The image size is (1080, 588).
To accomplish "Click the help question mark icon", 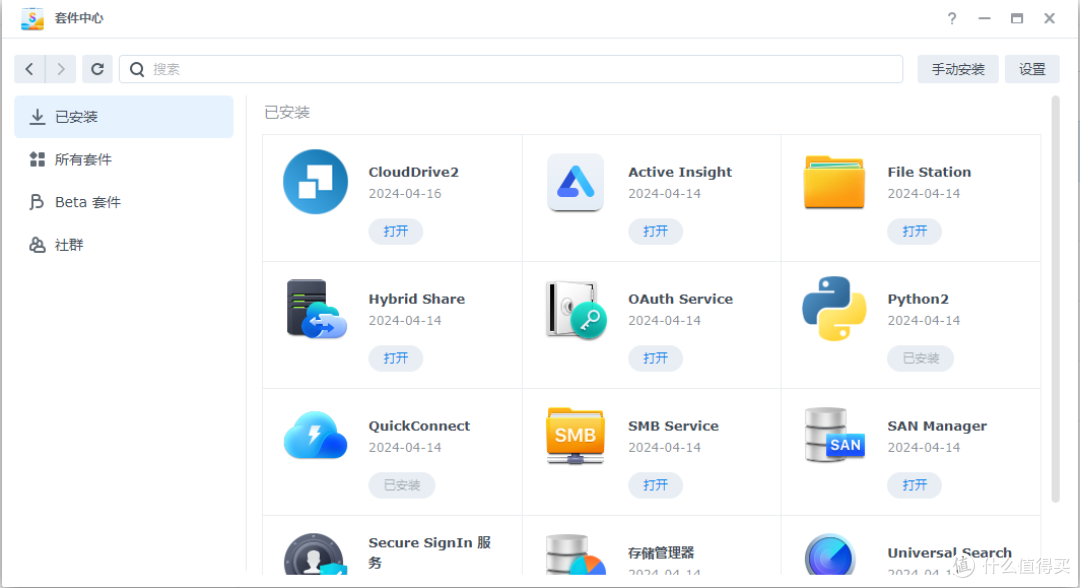I will 951,18.
